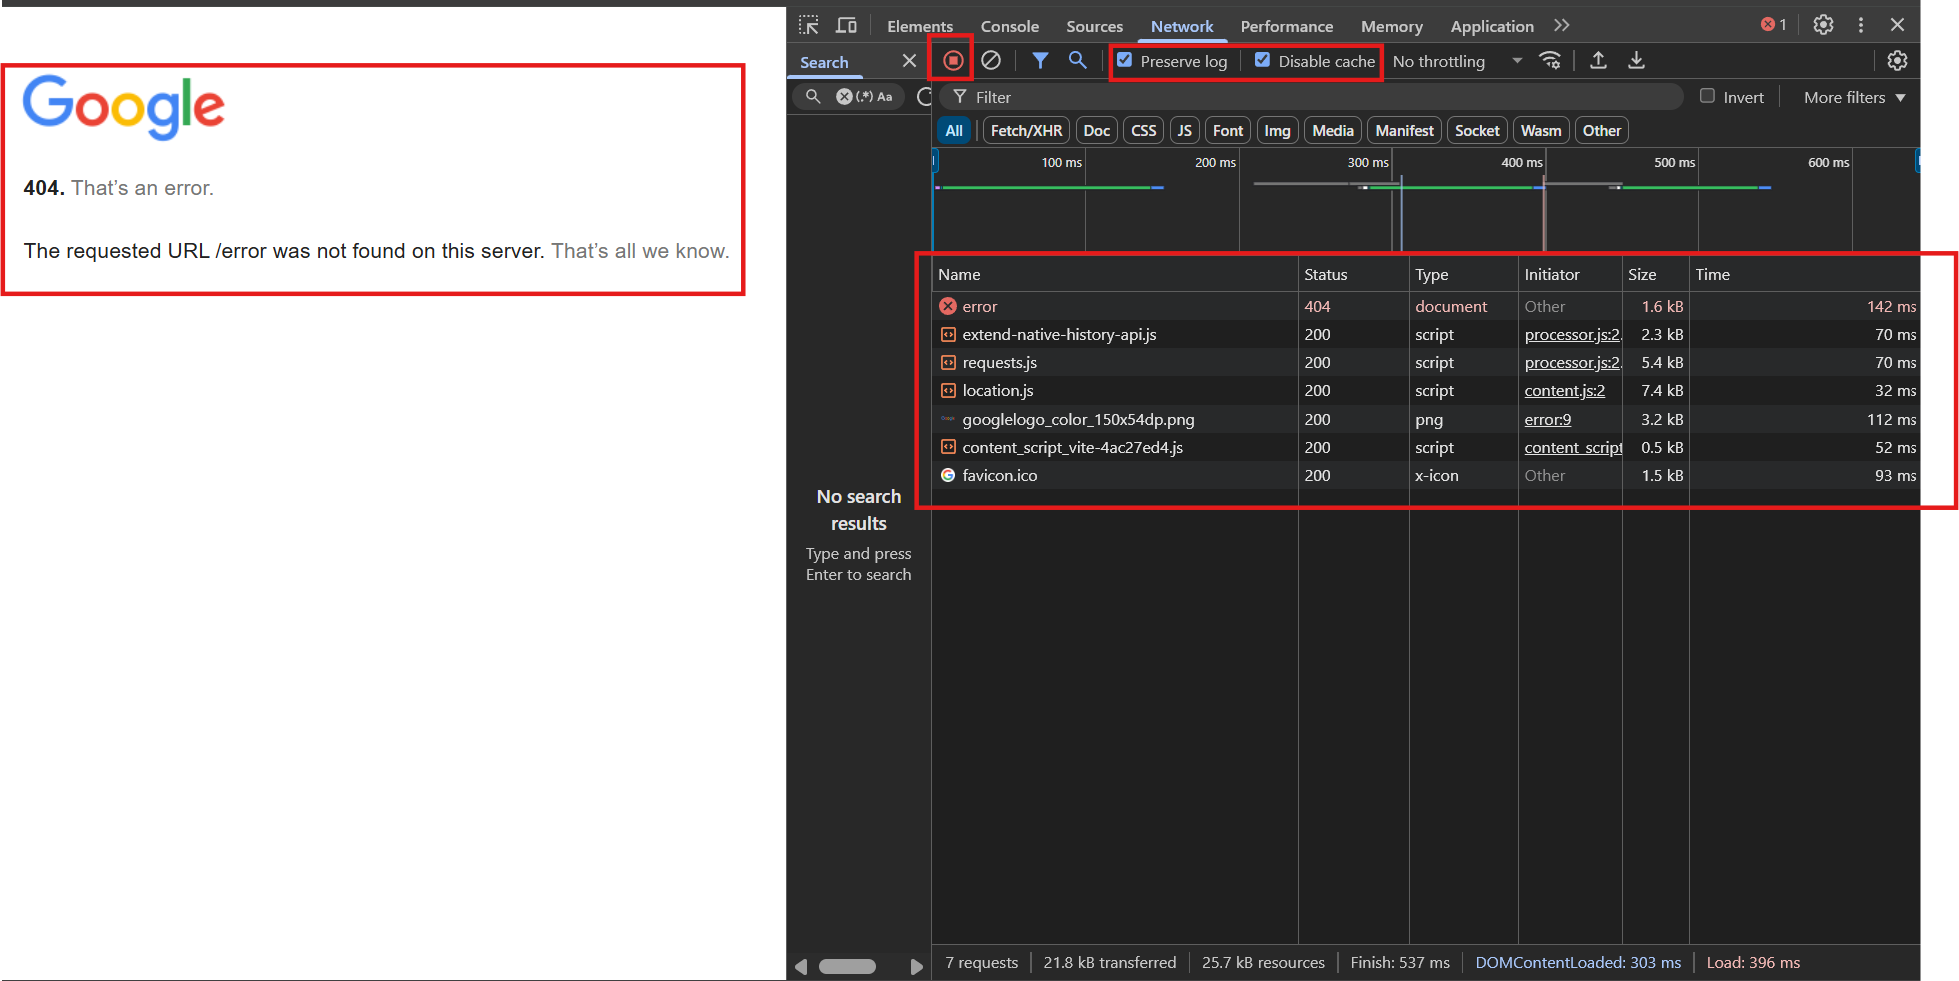Switch to the Console tab
This screenshot has height=981, width=1959.
pyautogui.click(x=1009, y=26)
